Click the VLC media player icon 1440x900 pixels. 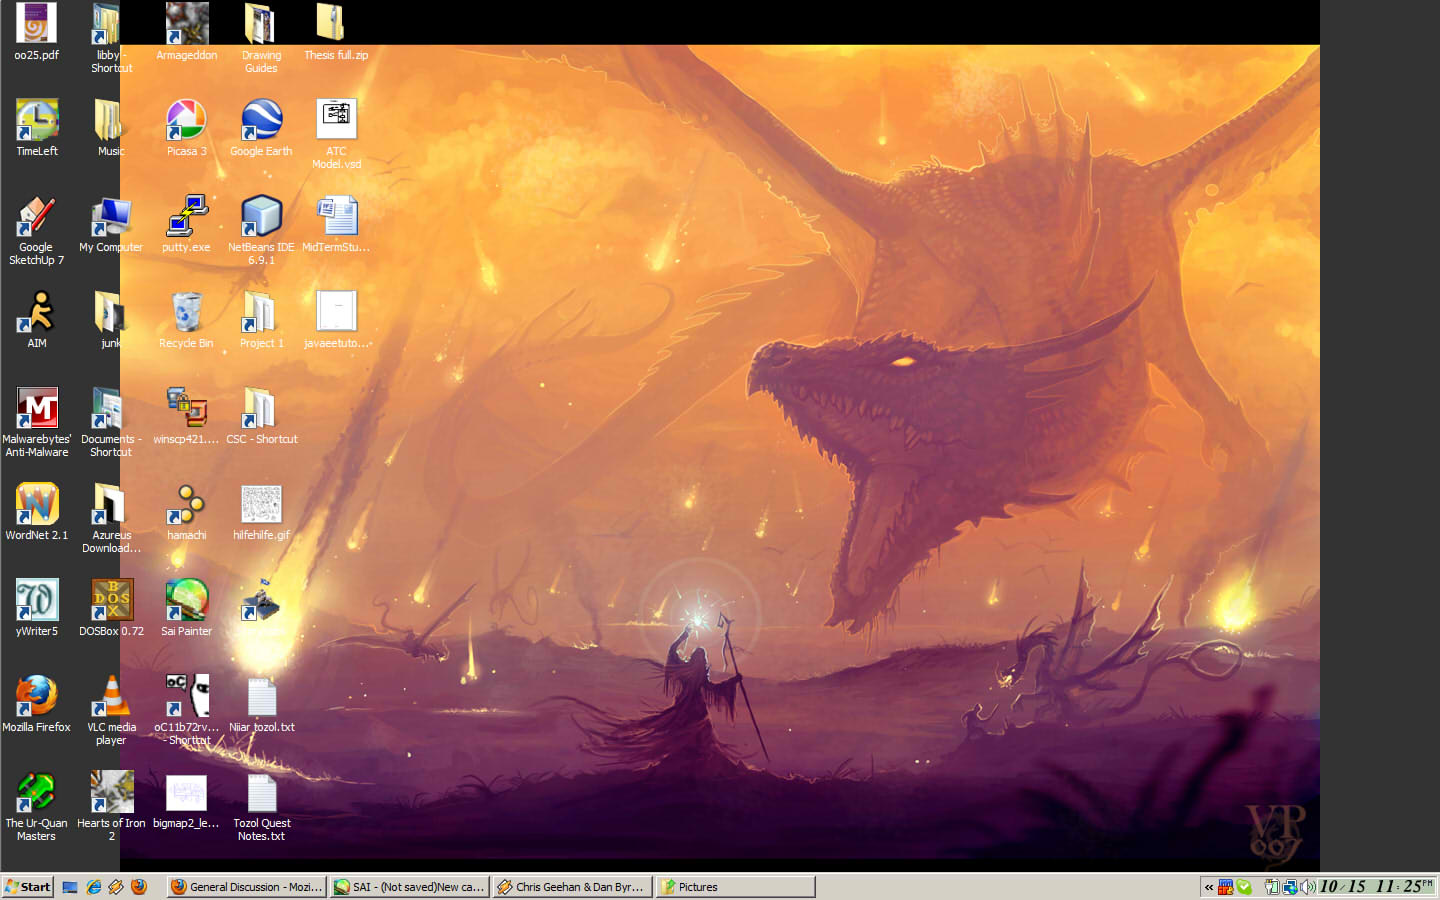111,697
